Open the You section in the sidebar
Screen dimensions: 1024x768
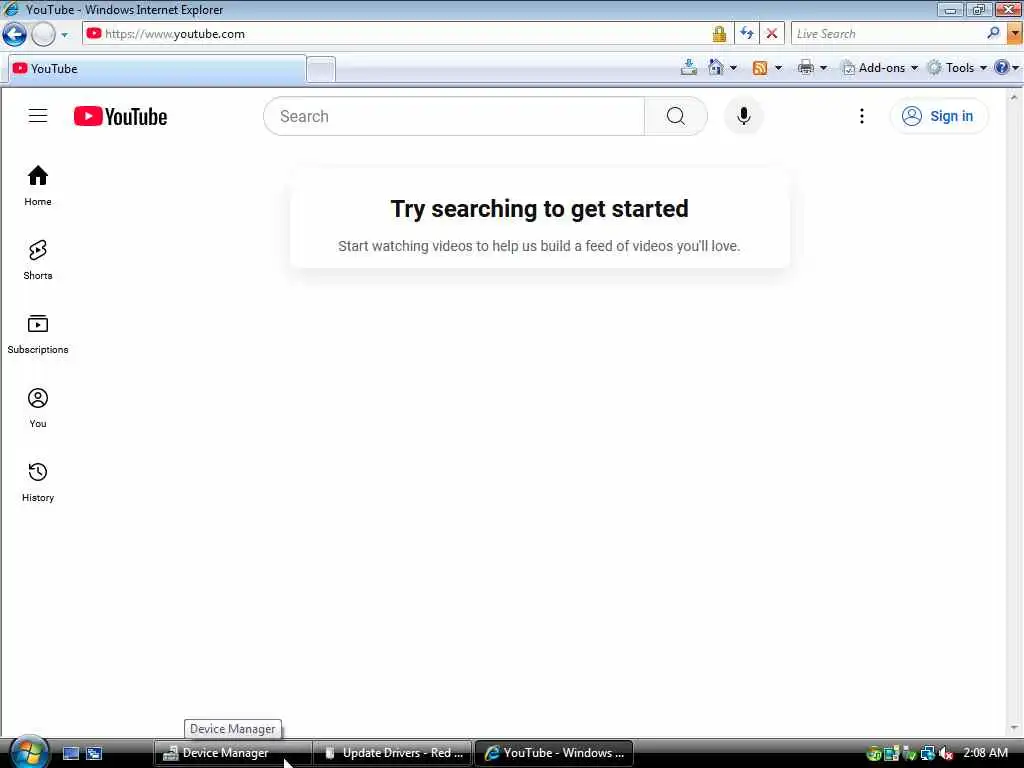(x=38, y=408)
